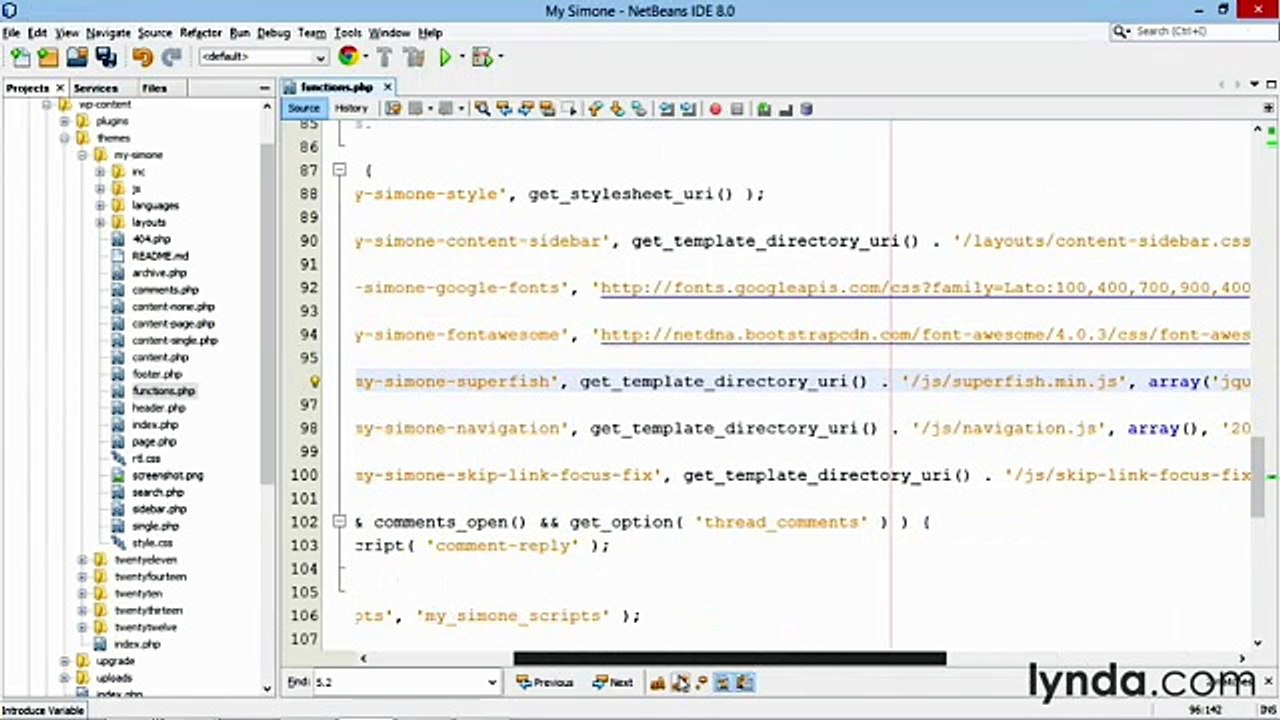1280x720 pixels.
Task: Toggle Highlight Search in editor toolbar
Action: [x=548, y=109]
